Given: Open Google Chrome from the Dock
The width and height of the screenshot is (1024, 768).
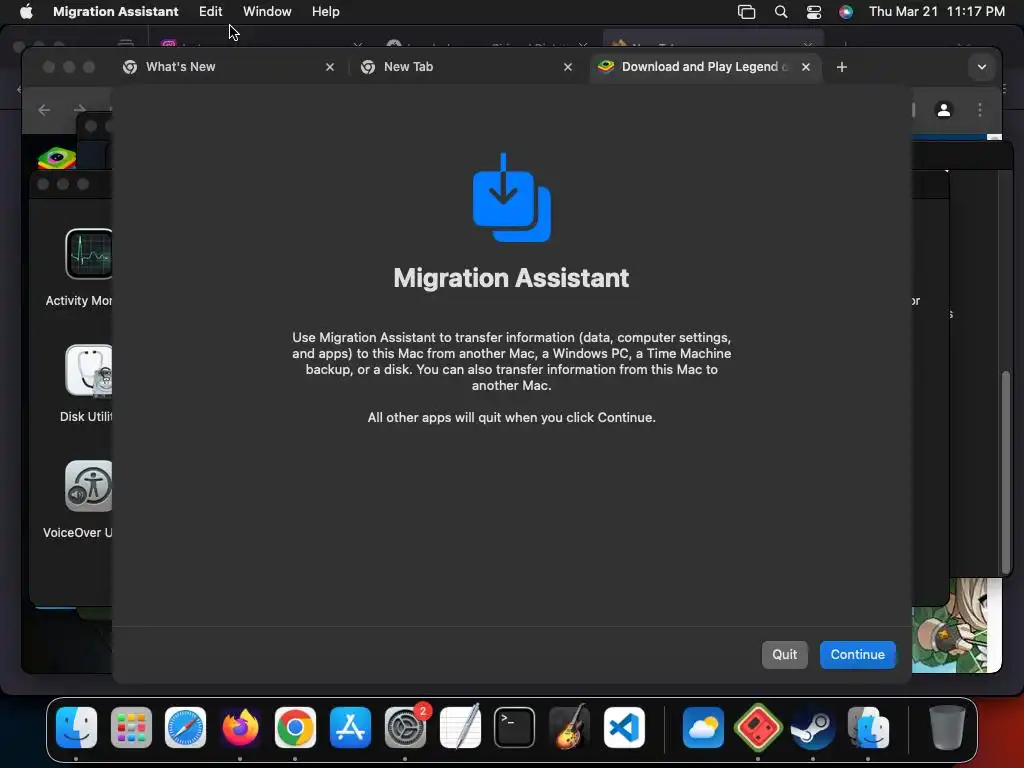Looking at the screenshot, I should coord(295,728).
